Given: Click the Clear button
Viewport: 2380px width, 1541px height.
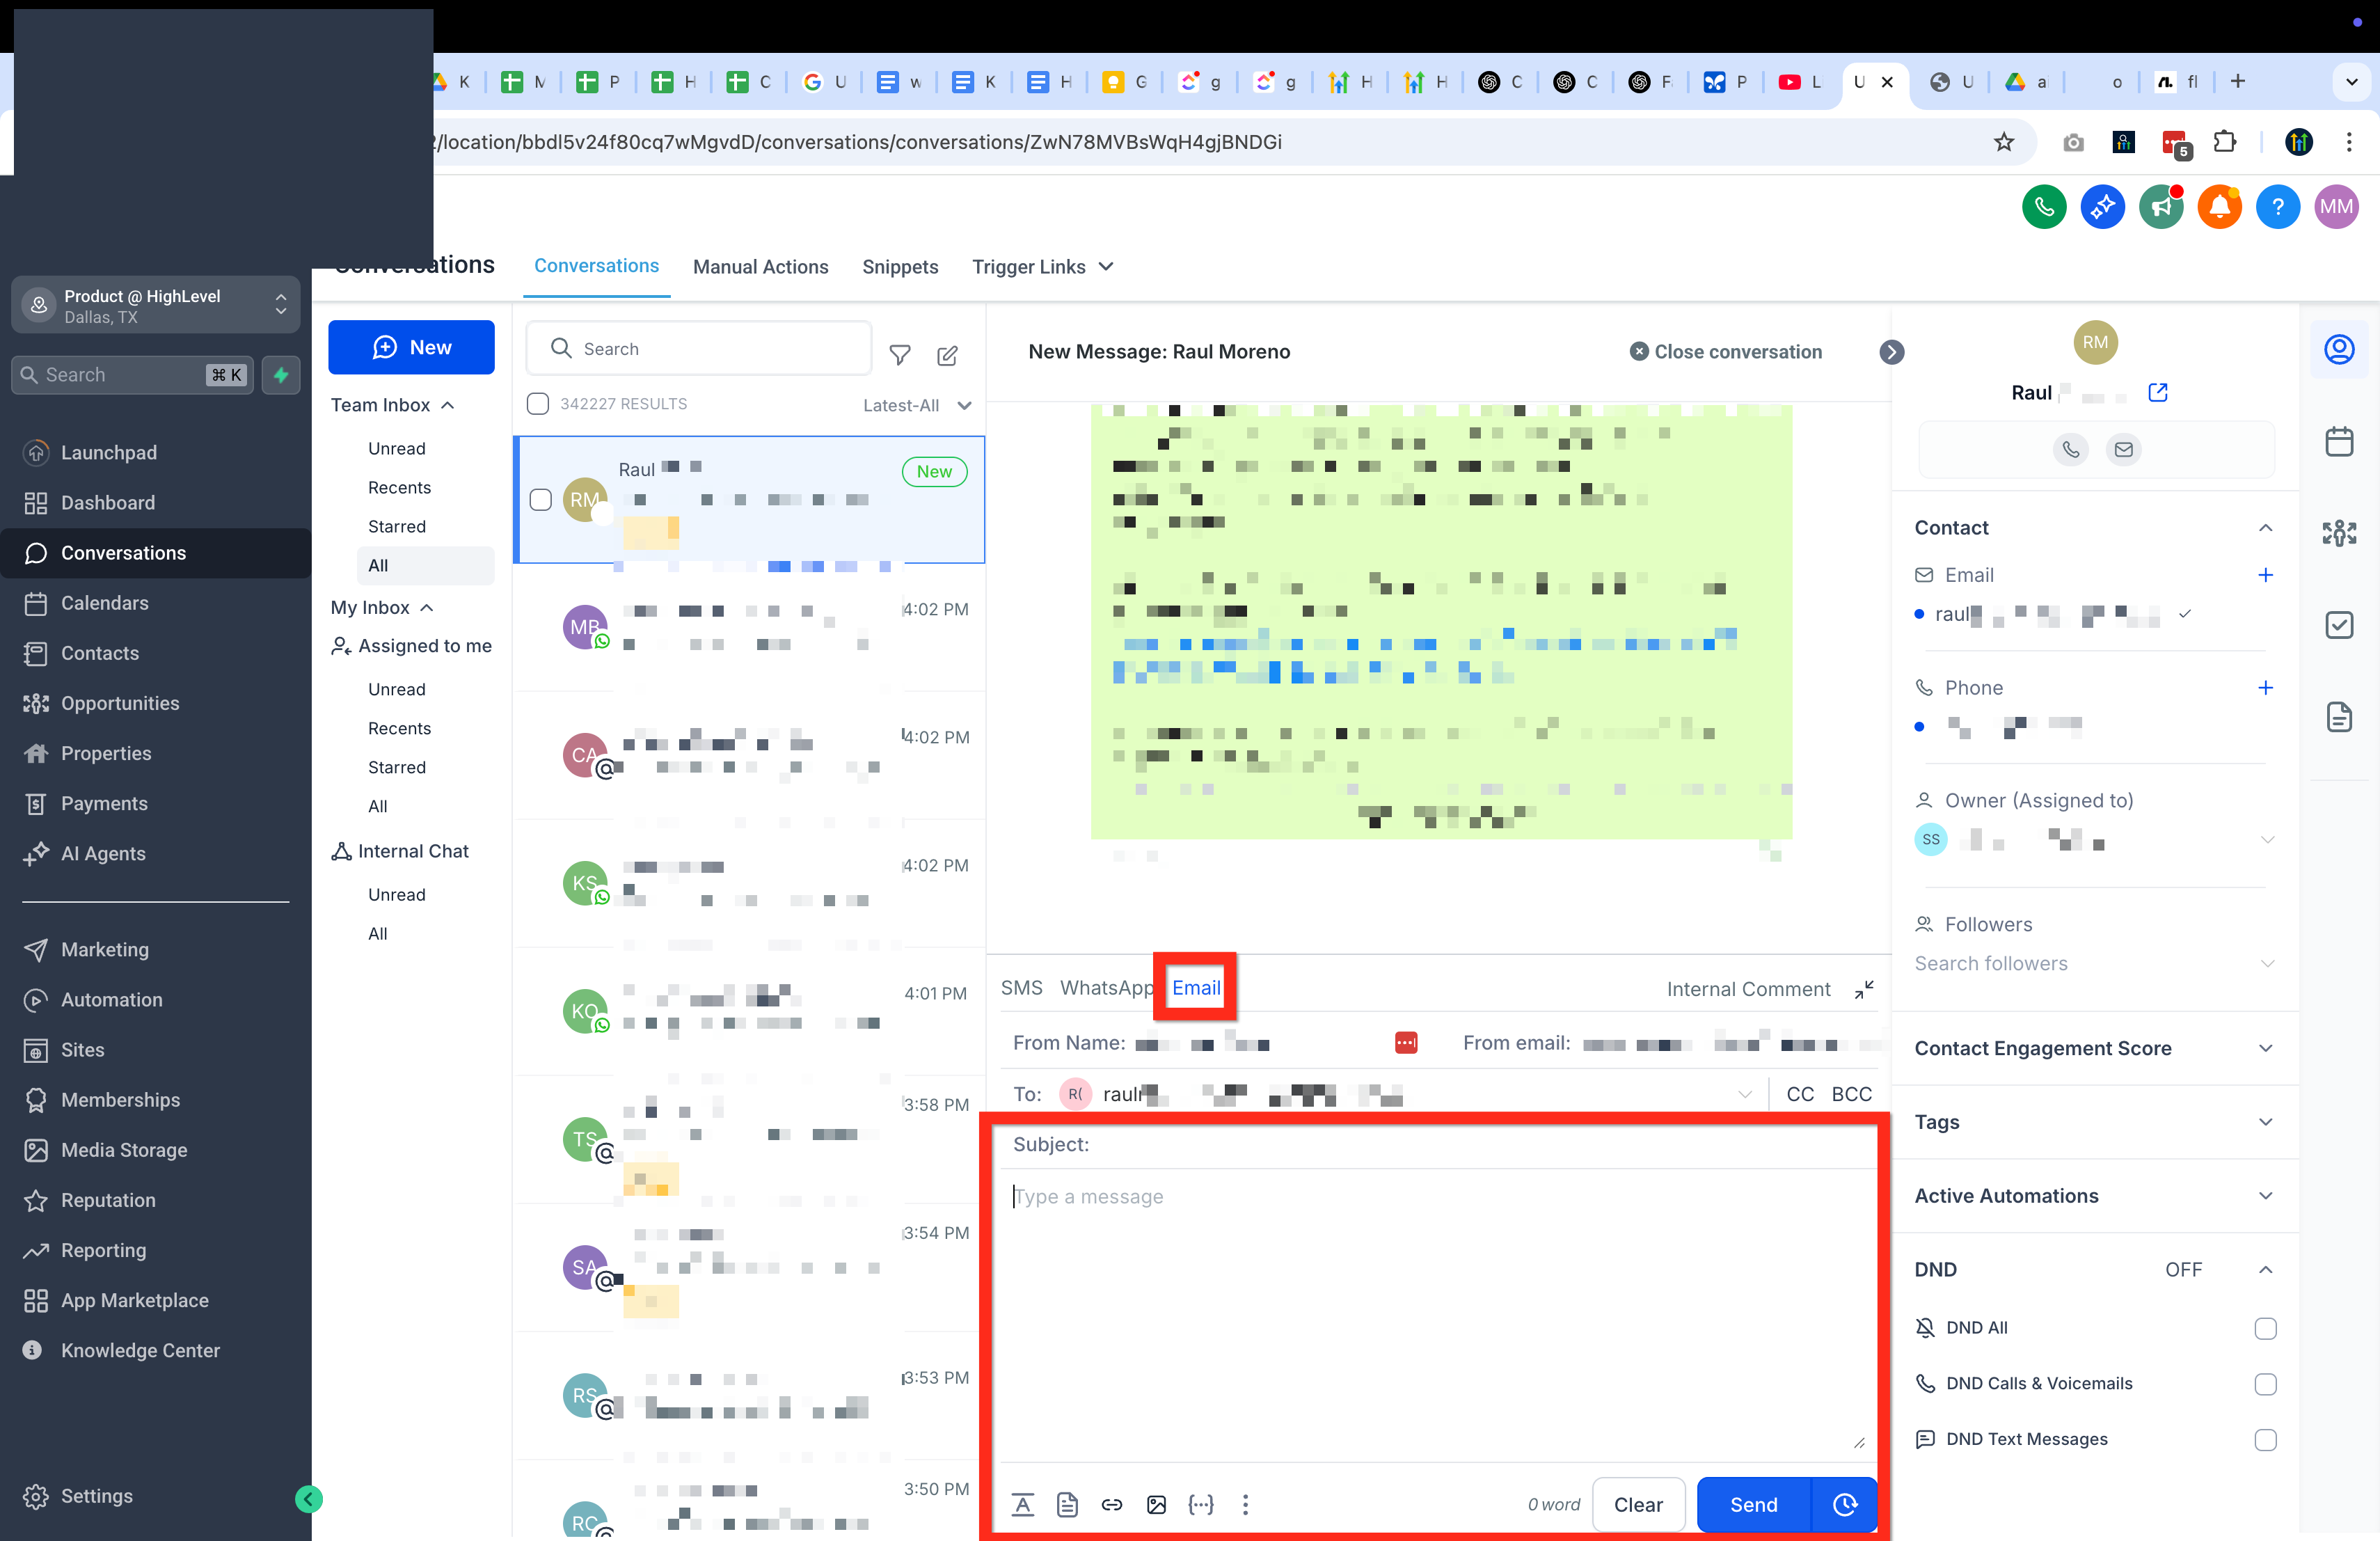Looking at the screenshot, I should pyautogui.click(x=1638, y=1504).
